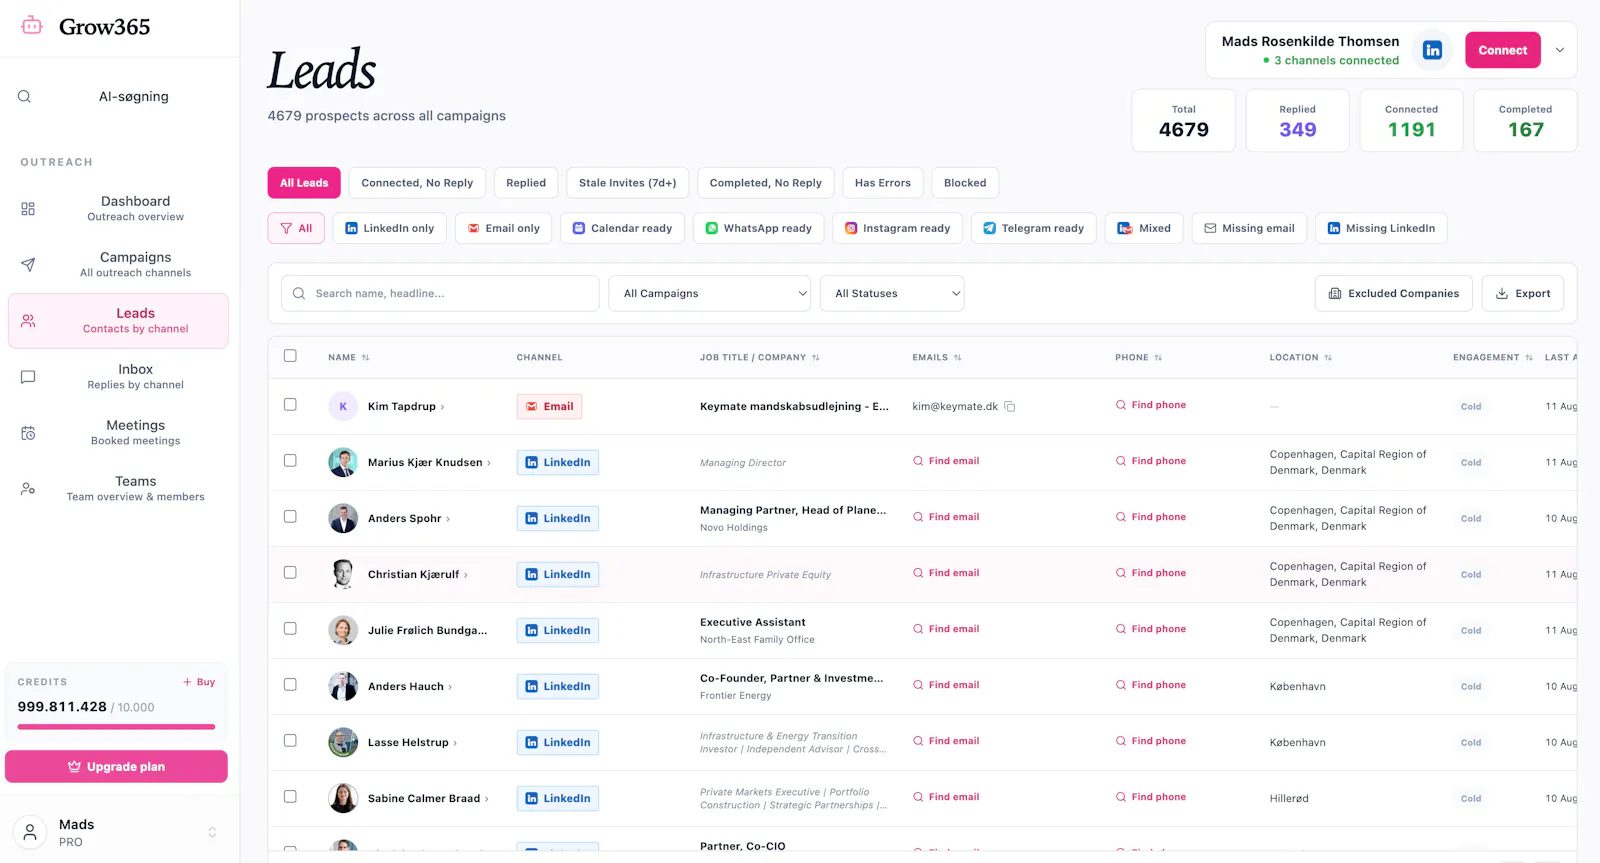Filter by LinkedIn only channel
The image size is (1600, 863).
[390, 228]
